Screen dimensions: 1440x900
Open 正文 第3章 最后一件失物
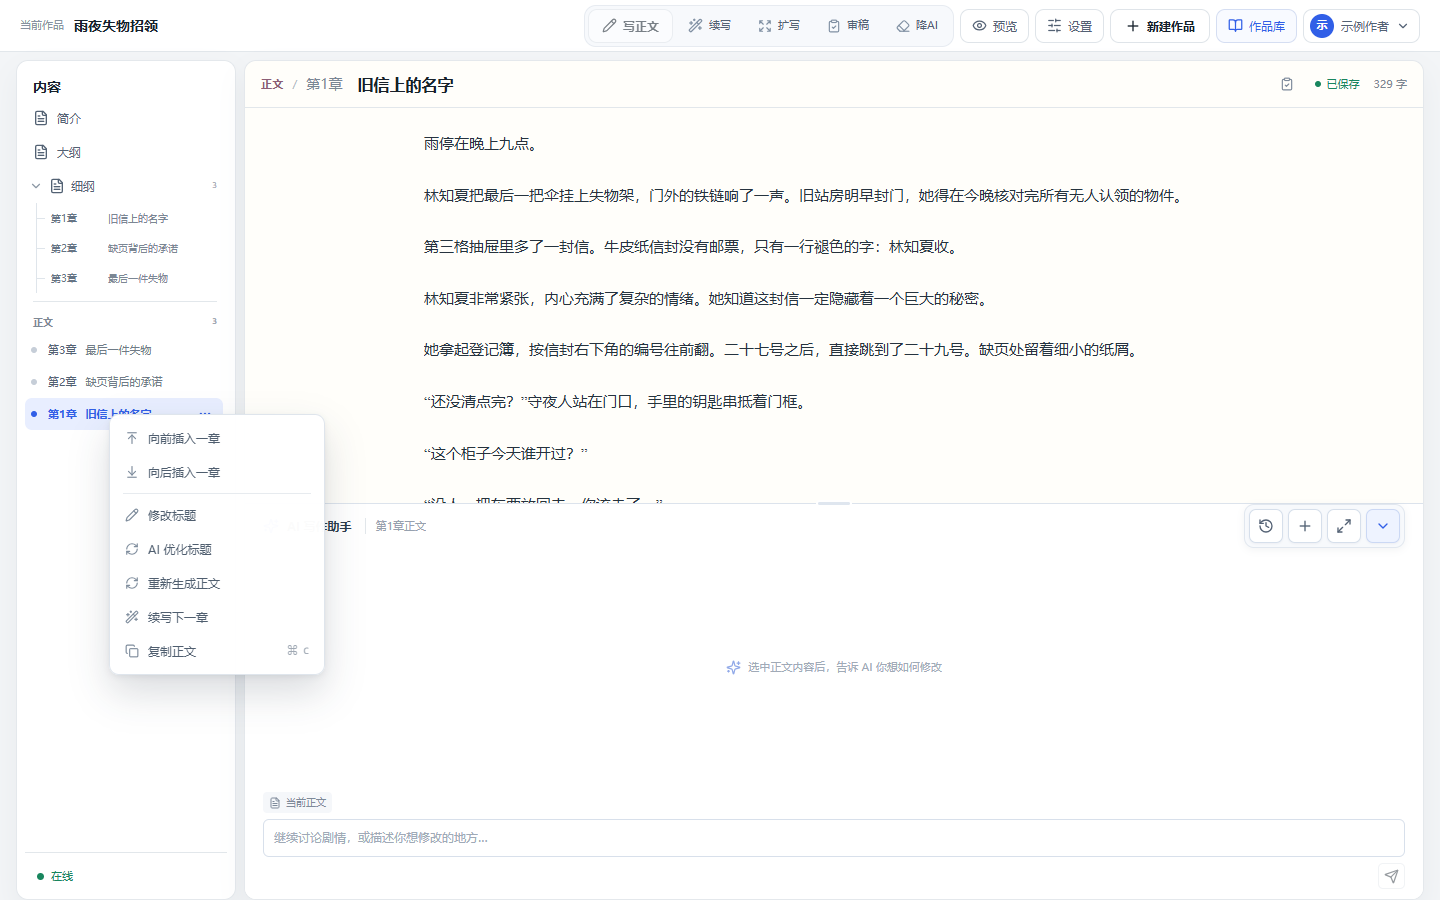(x=124, y=350)
